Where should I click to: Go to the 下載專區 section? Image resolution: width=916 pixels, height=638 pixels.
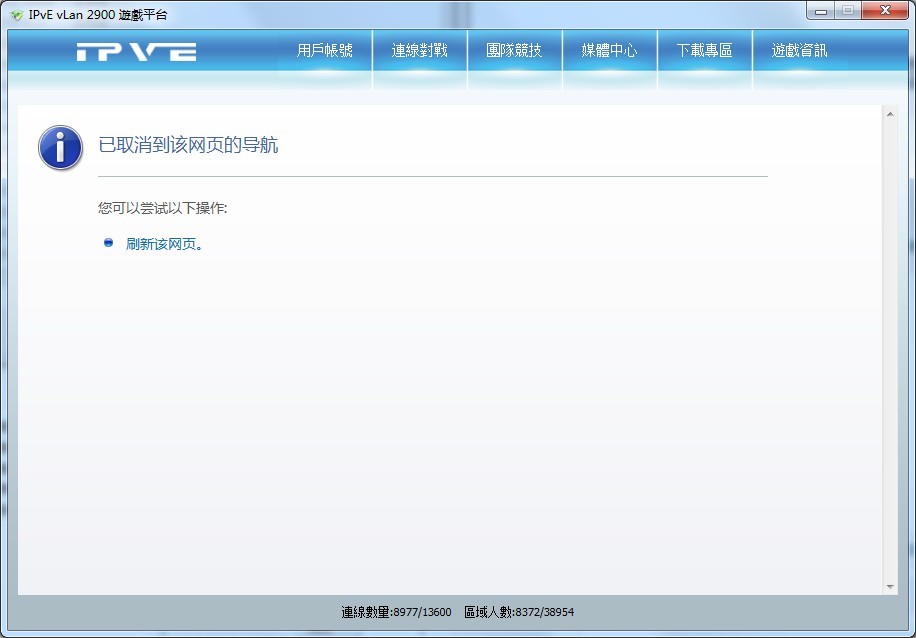(705, 51)
